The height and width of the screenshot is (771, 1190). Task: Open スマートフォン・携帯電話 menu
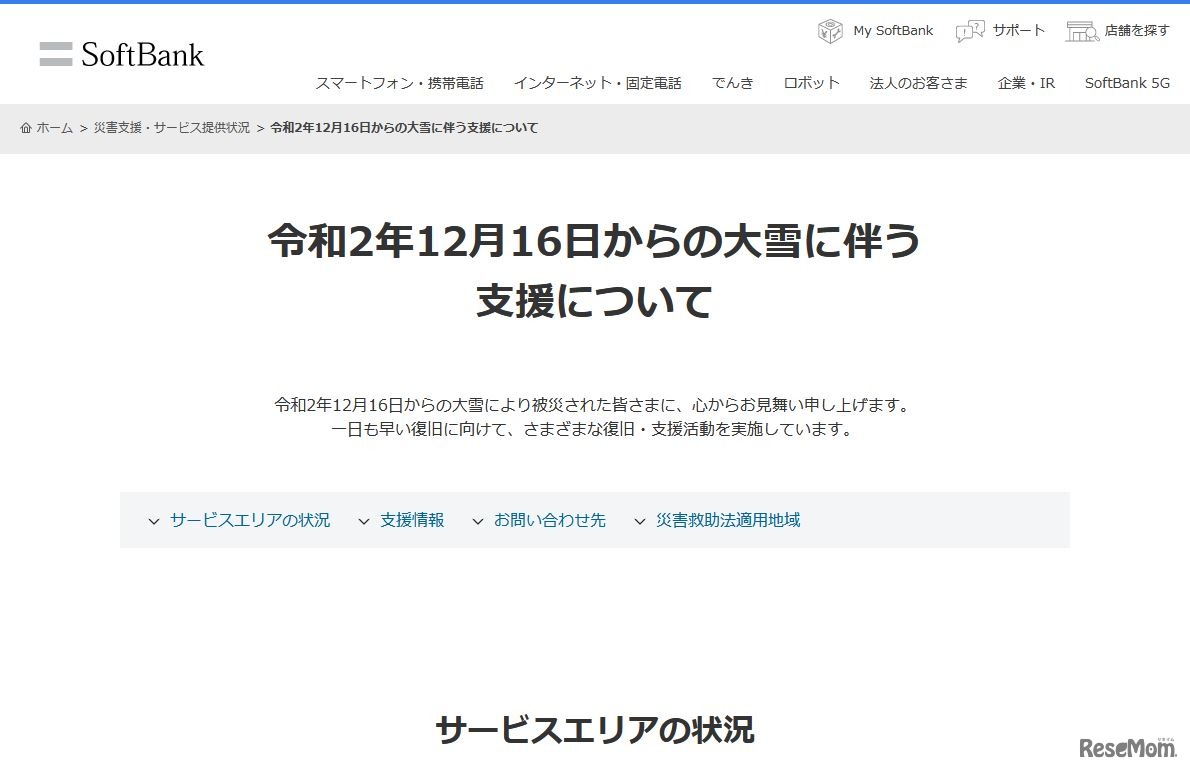point(399,83)
